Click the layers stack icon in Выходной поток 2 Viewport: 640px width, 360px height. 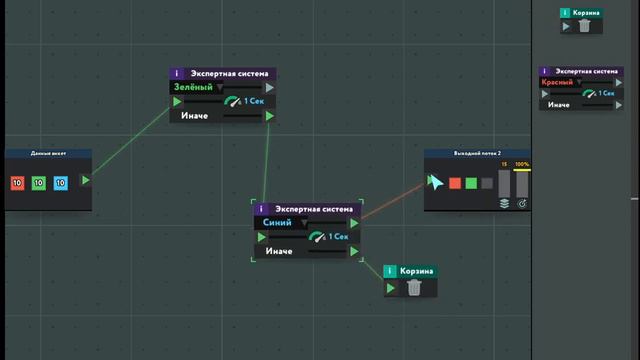pos(504,203)
